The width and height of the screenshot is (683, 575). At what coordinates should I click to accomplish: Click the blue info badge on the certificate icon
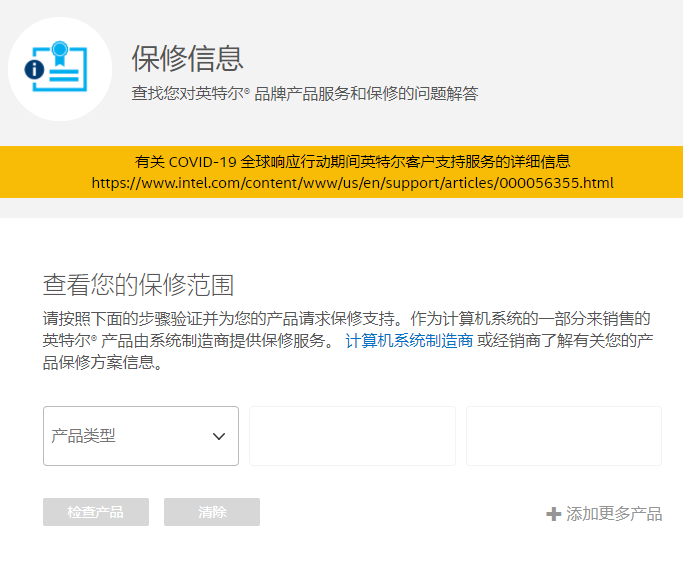point(35,70)
